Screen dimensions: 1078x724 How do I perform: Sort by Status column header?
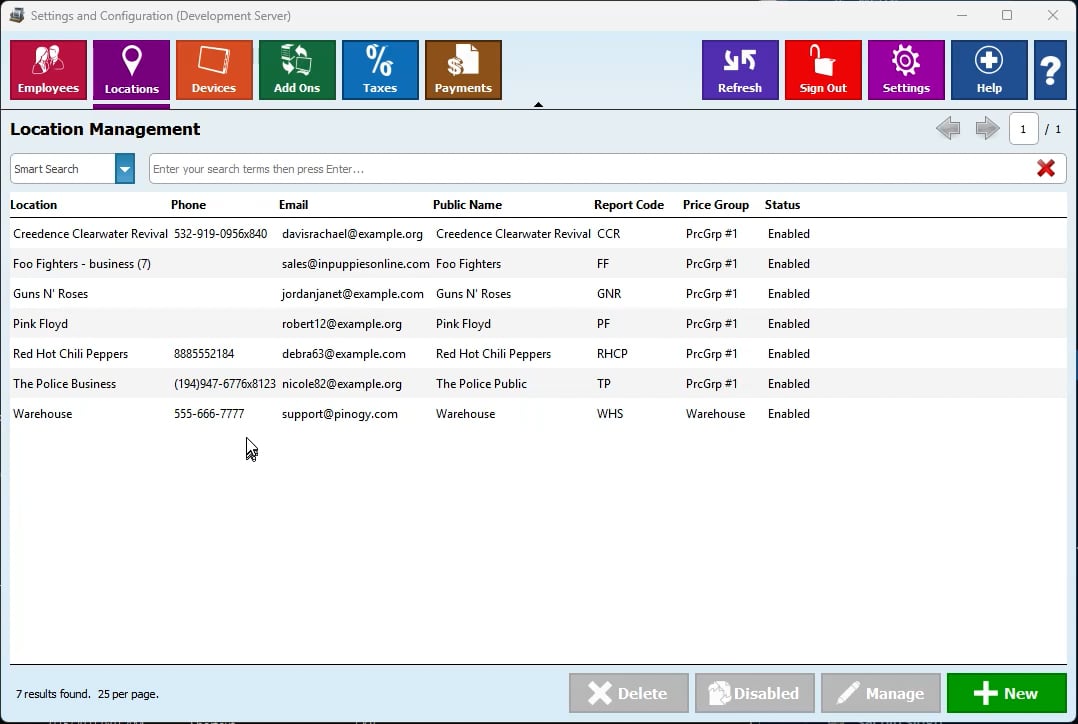782,205
